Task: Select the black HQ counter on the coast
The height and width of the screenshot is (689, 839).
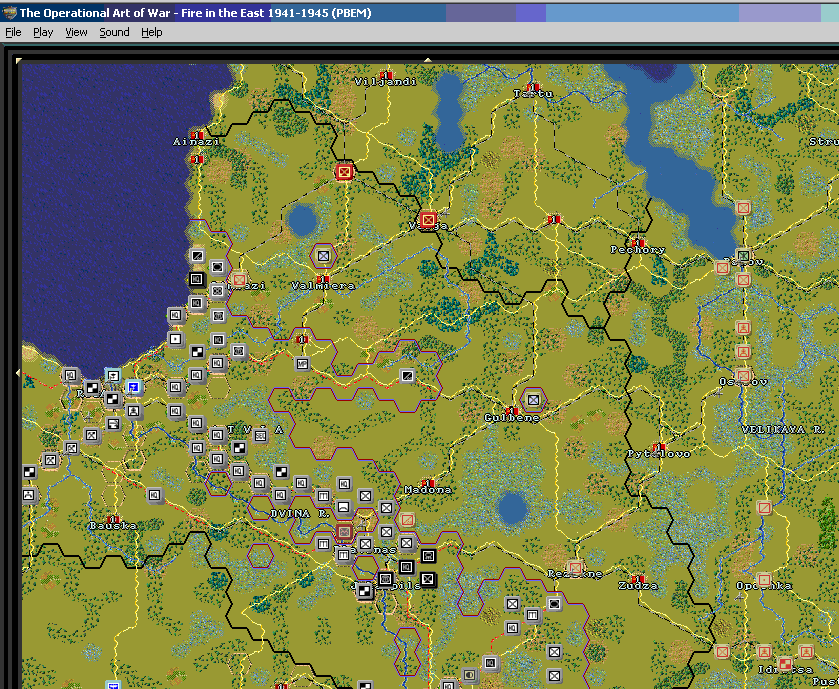Action: pyautogui.click(x=197, y=279)
